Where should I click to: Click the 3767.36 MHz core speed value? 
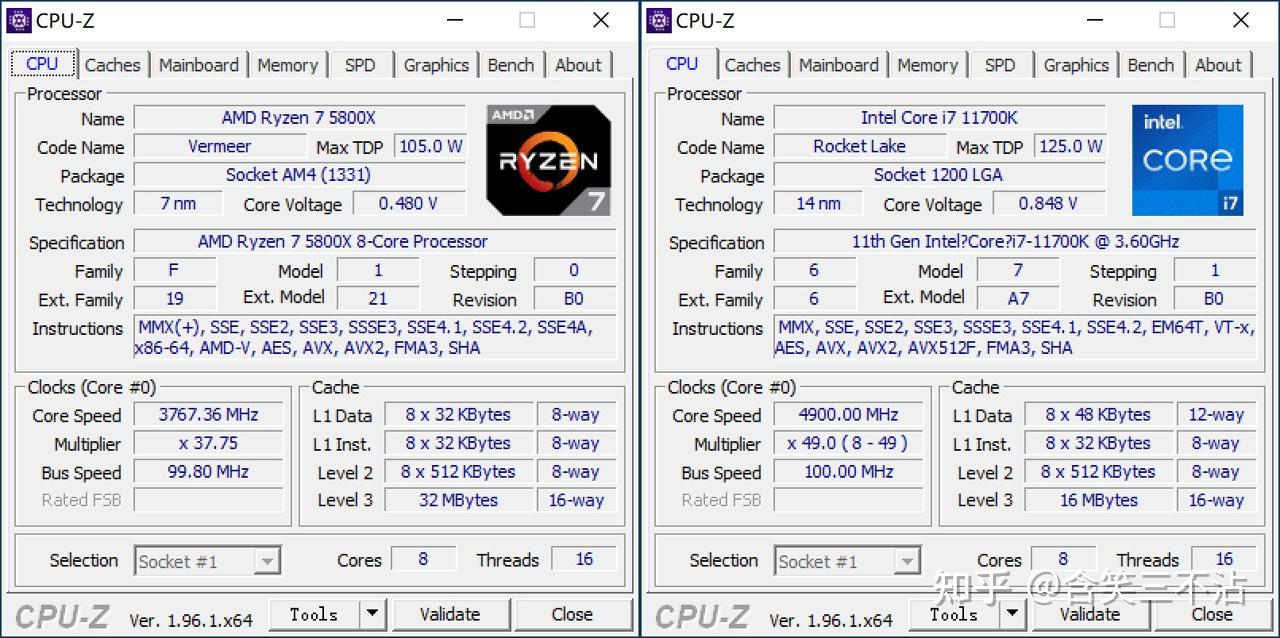click(x=208, y=415)
